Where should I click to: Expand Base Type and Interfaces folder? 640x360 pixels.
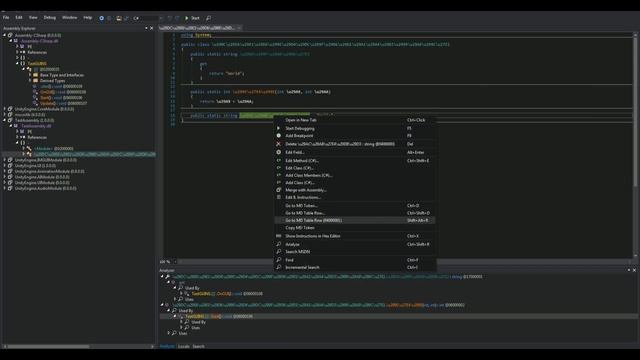[x=30, y=75]
